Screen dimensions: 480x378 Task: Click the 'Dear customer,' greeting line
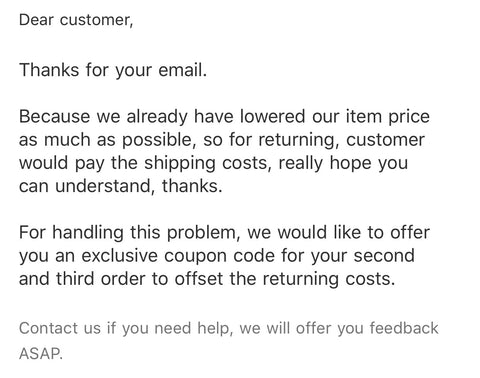76,20
